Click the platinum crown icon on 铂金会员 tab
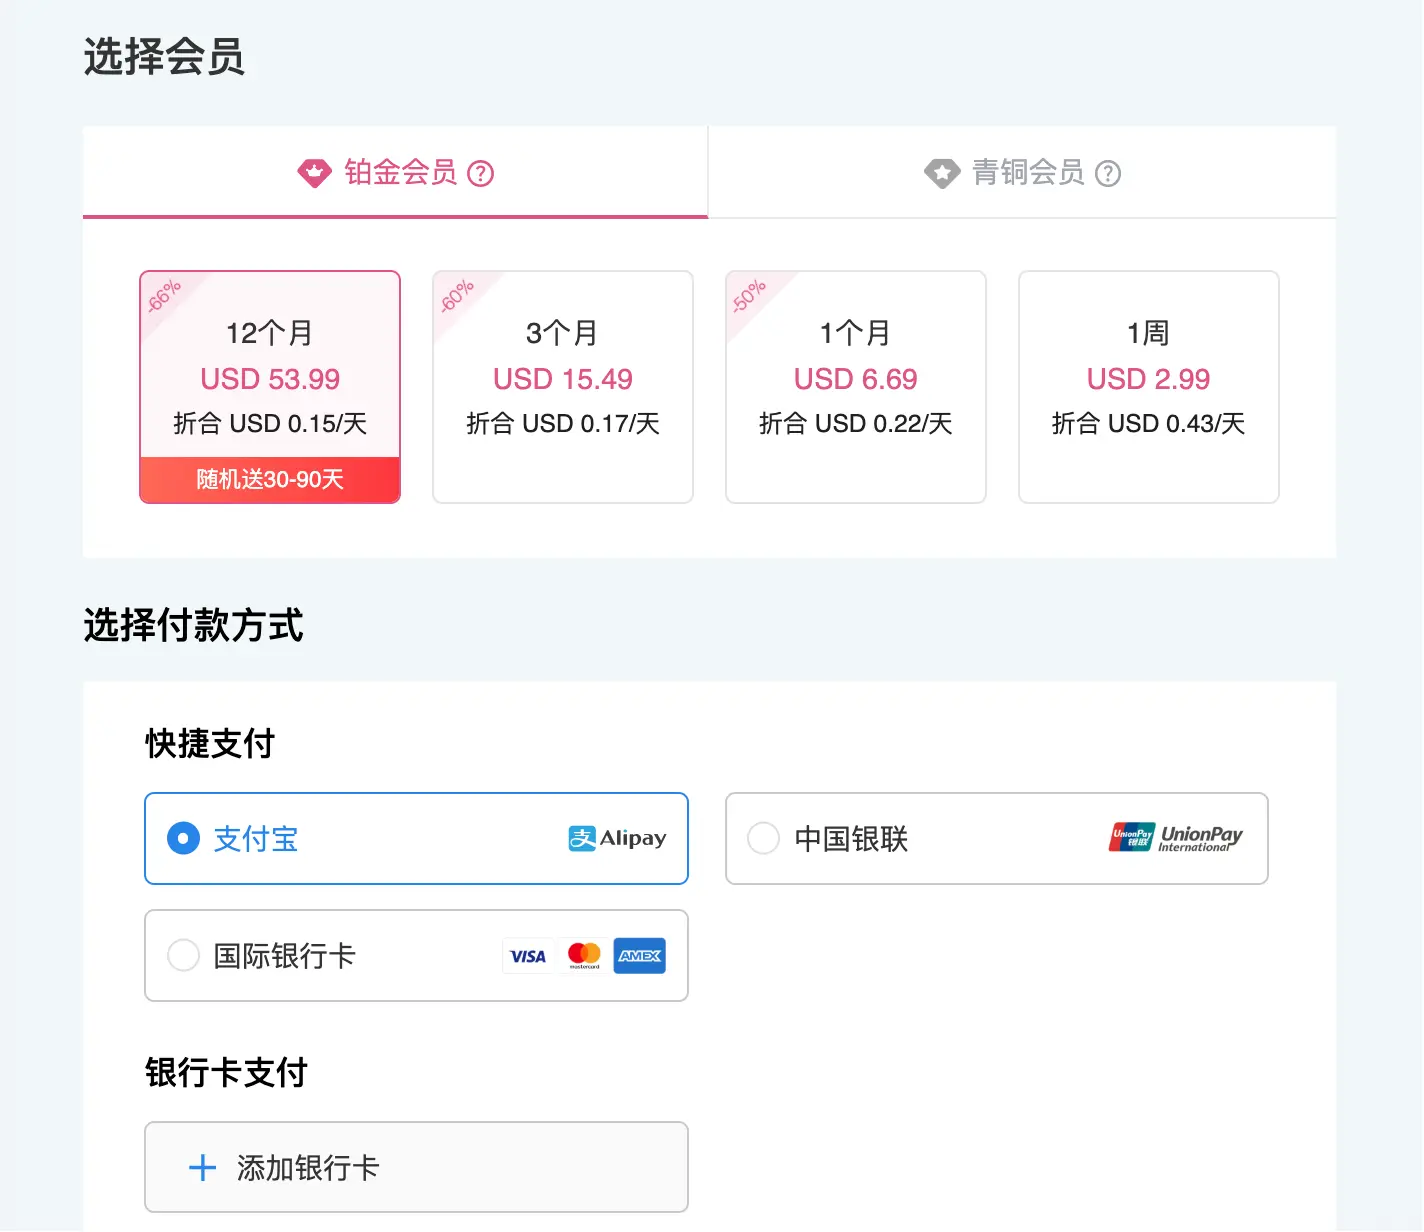This screenshot has height=1232, width=1424. 314,172
